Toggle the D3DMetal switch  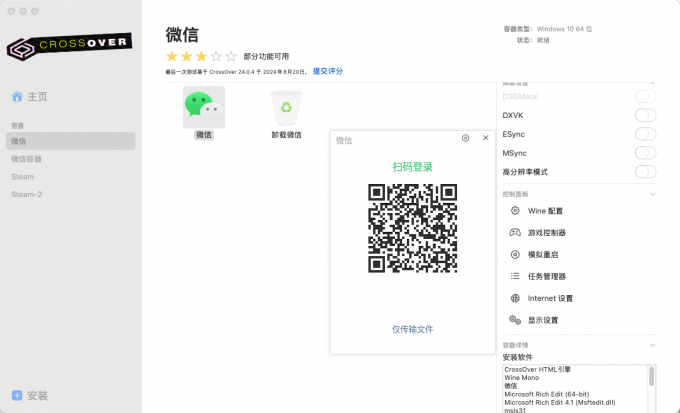pos(645,96)
